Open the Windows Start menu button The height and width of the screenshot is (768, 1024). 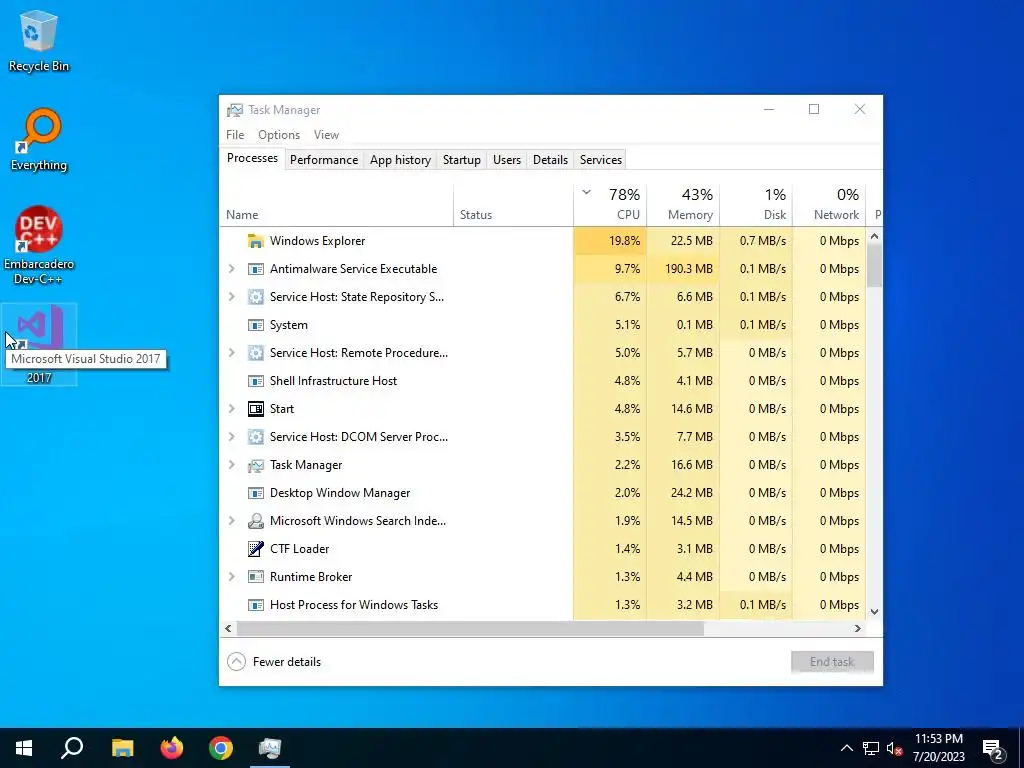click(x=24, y=748)
